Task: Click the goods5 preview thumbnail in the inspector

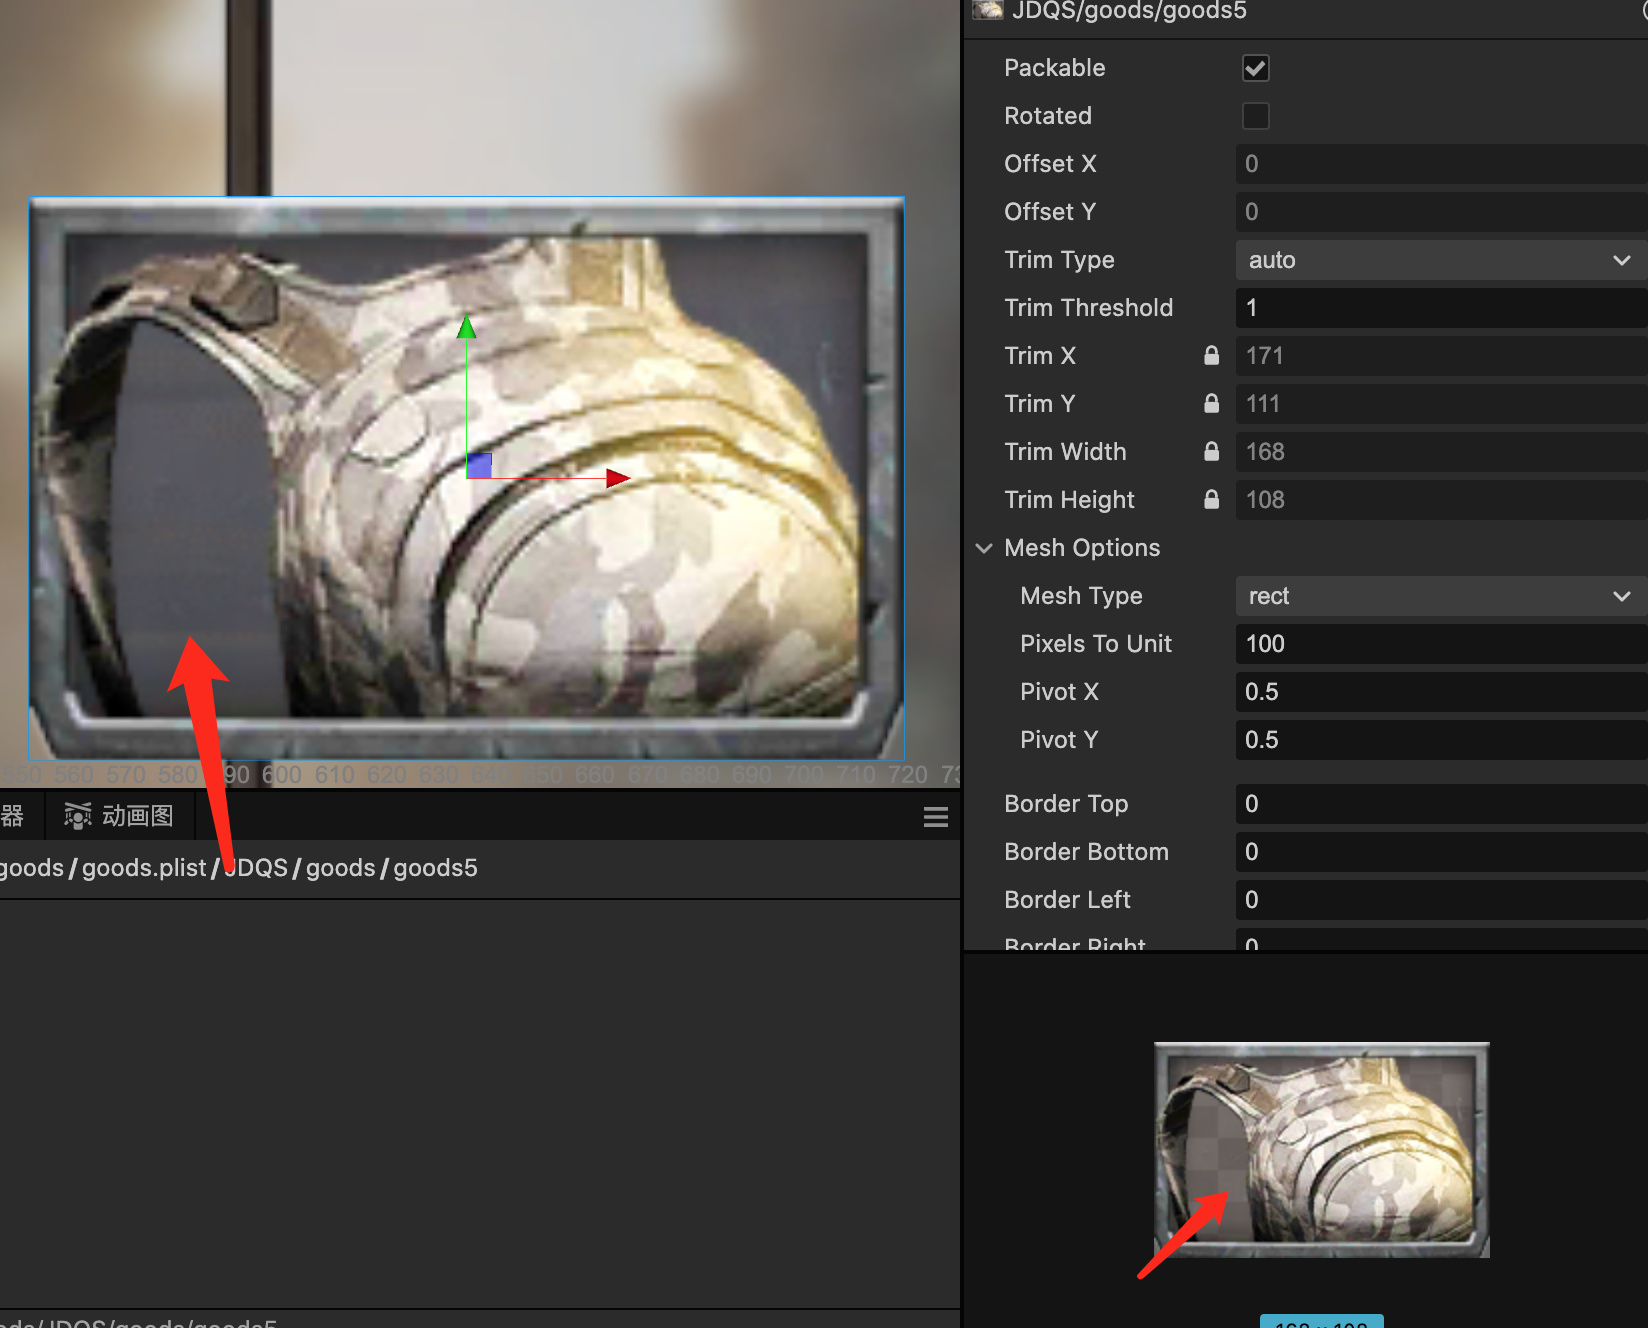Action: (x=1322, y=1150)
